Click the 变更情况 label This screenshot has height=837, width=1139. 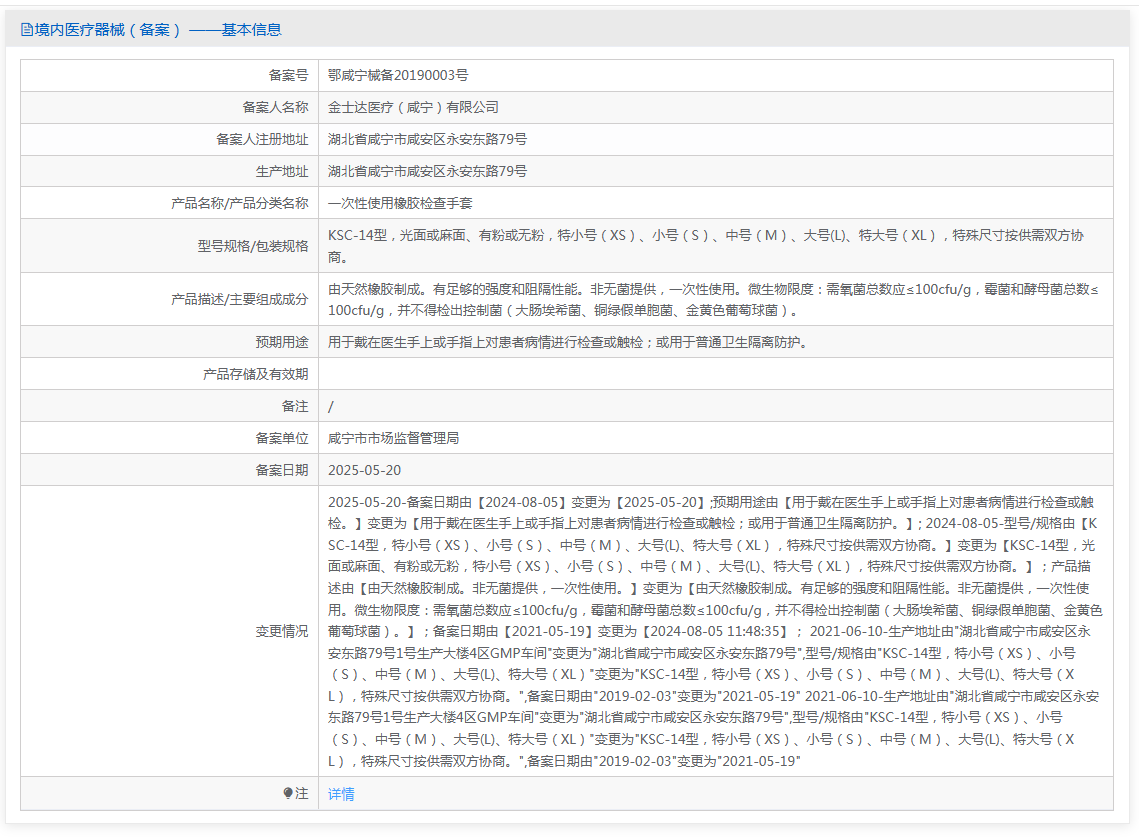[282, 631]
